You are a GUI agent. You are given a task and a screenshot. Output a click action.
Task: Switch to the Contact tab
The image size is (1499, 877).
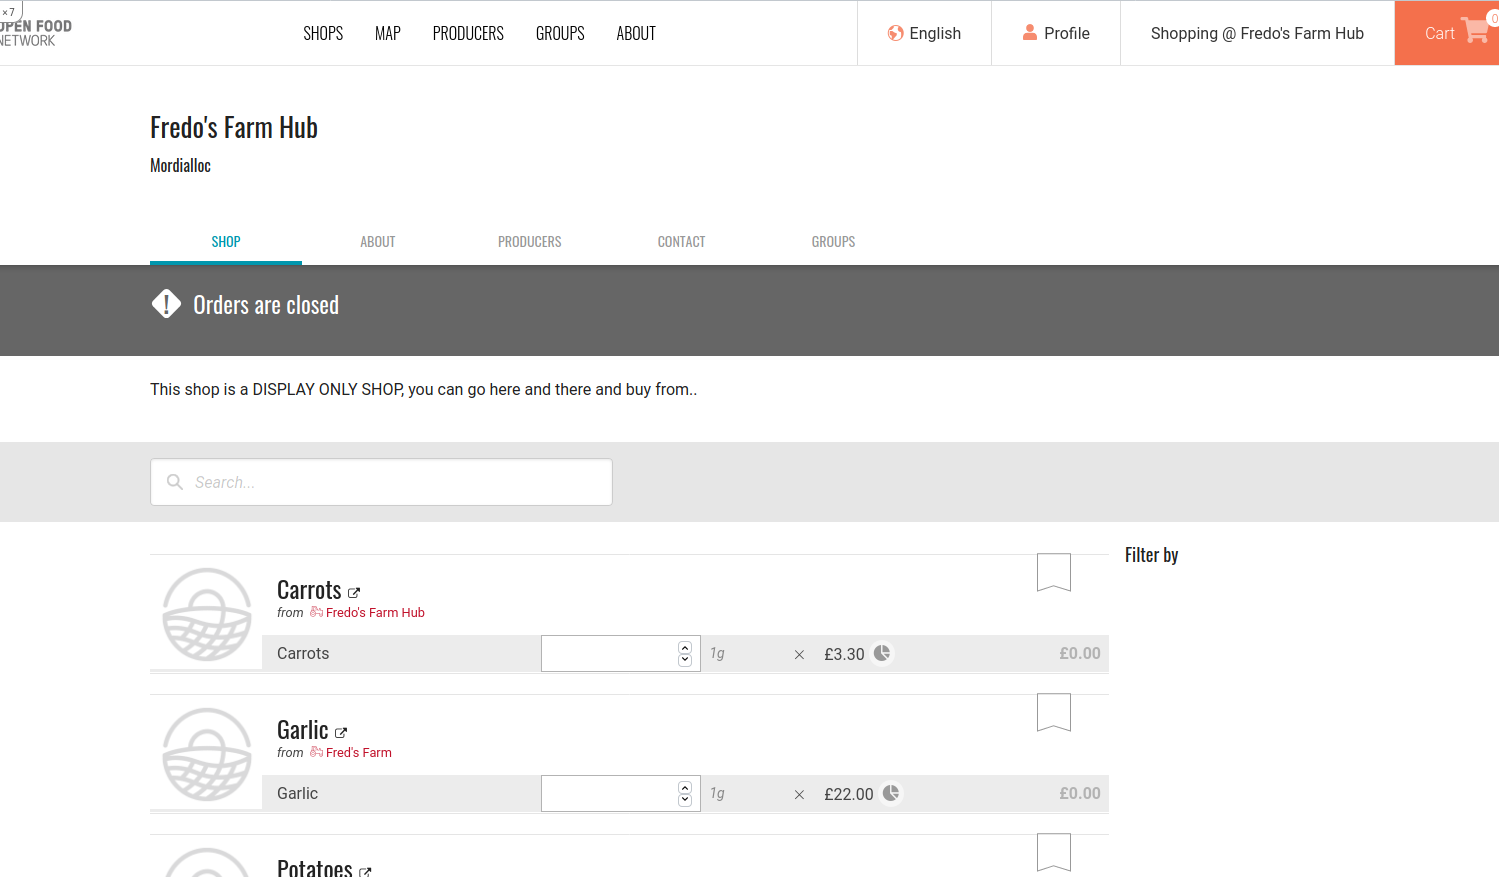(682, 242)
